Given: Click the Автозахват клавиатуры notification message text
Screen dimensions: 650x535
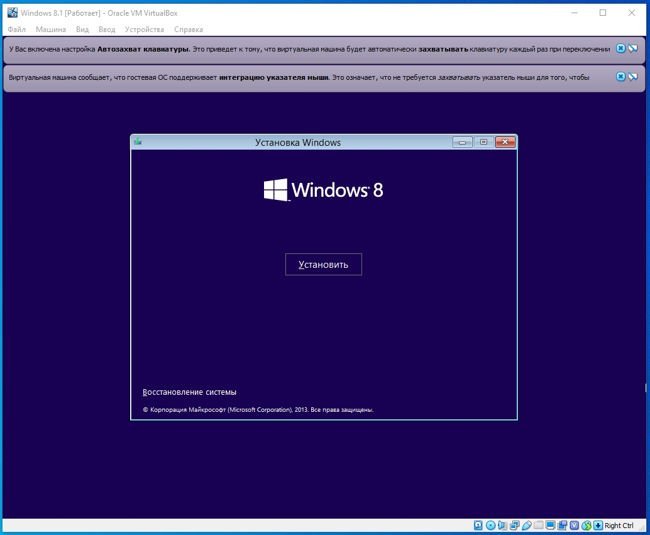Looking at the screenshot, I should point(309,49).
